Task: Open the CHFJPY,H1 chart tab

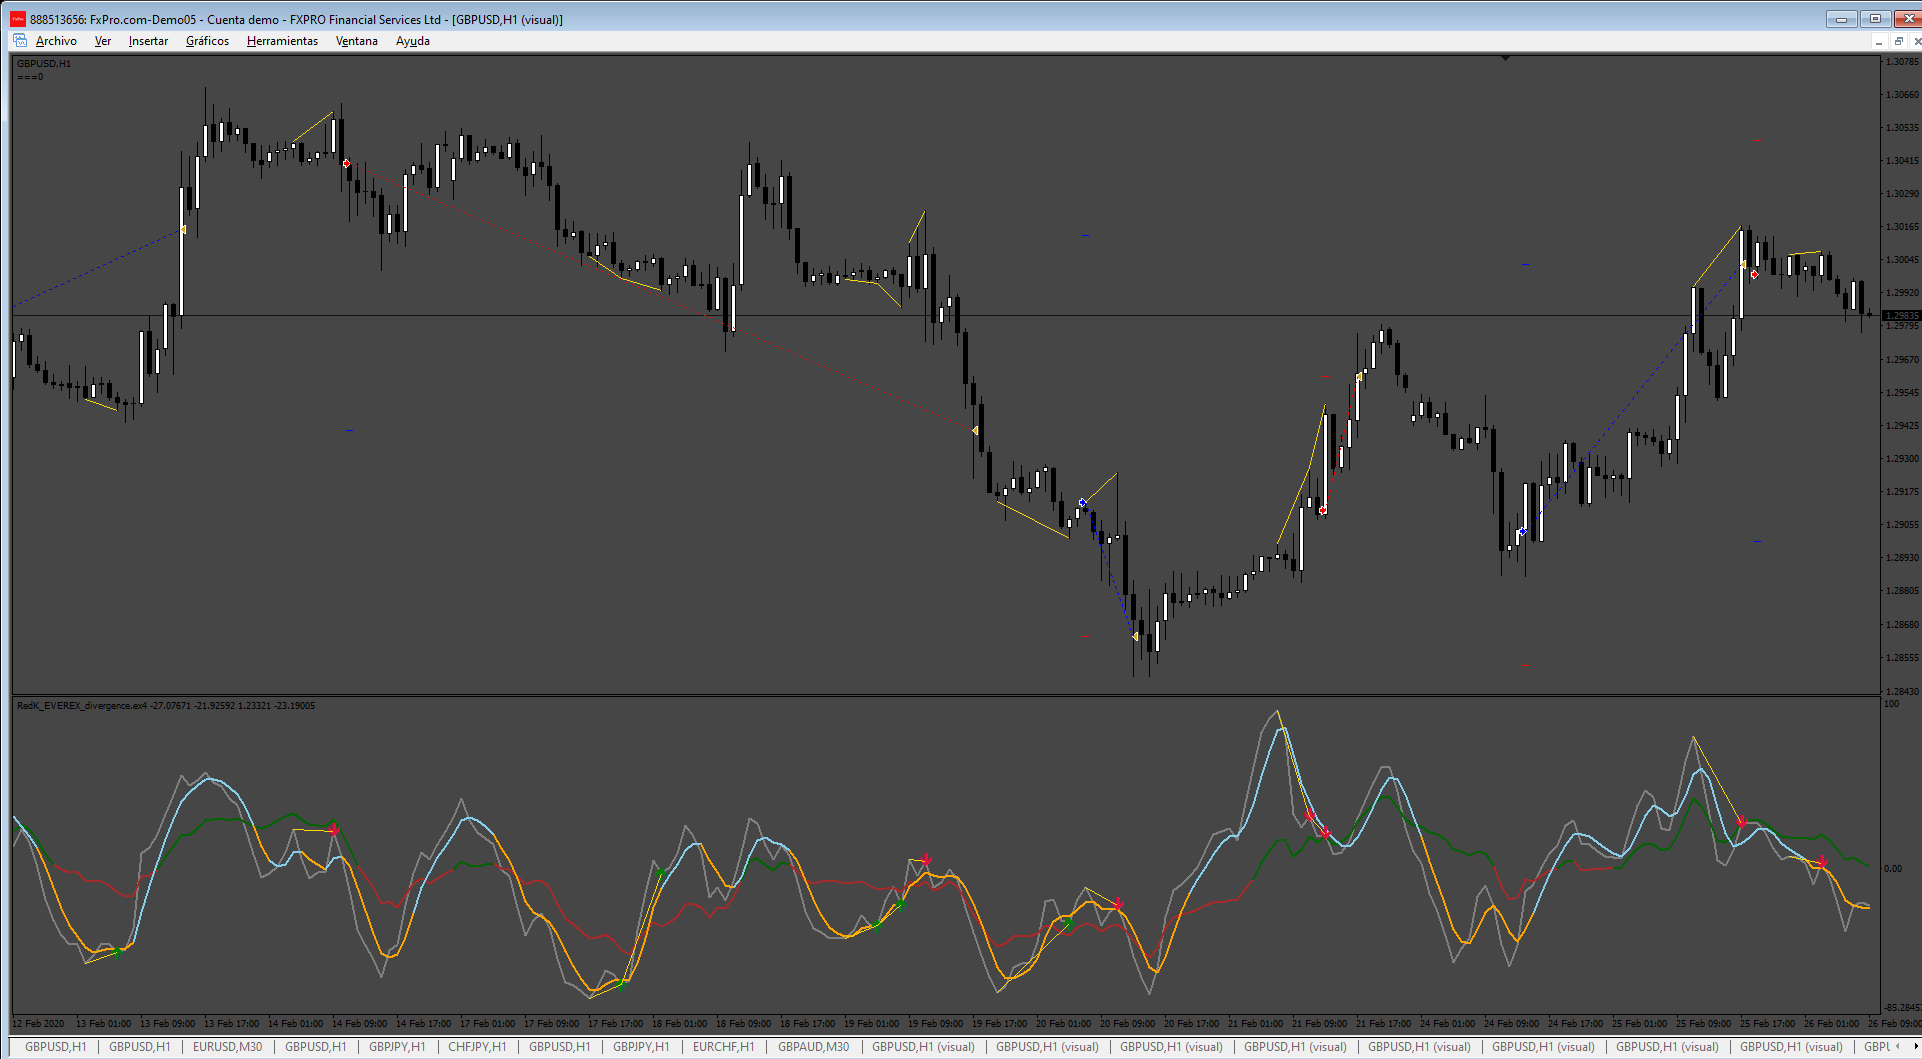Action: pos(477,1047)
